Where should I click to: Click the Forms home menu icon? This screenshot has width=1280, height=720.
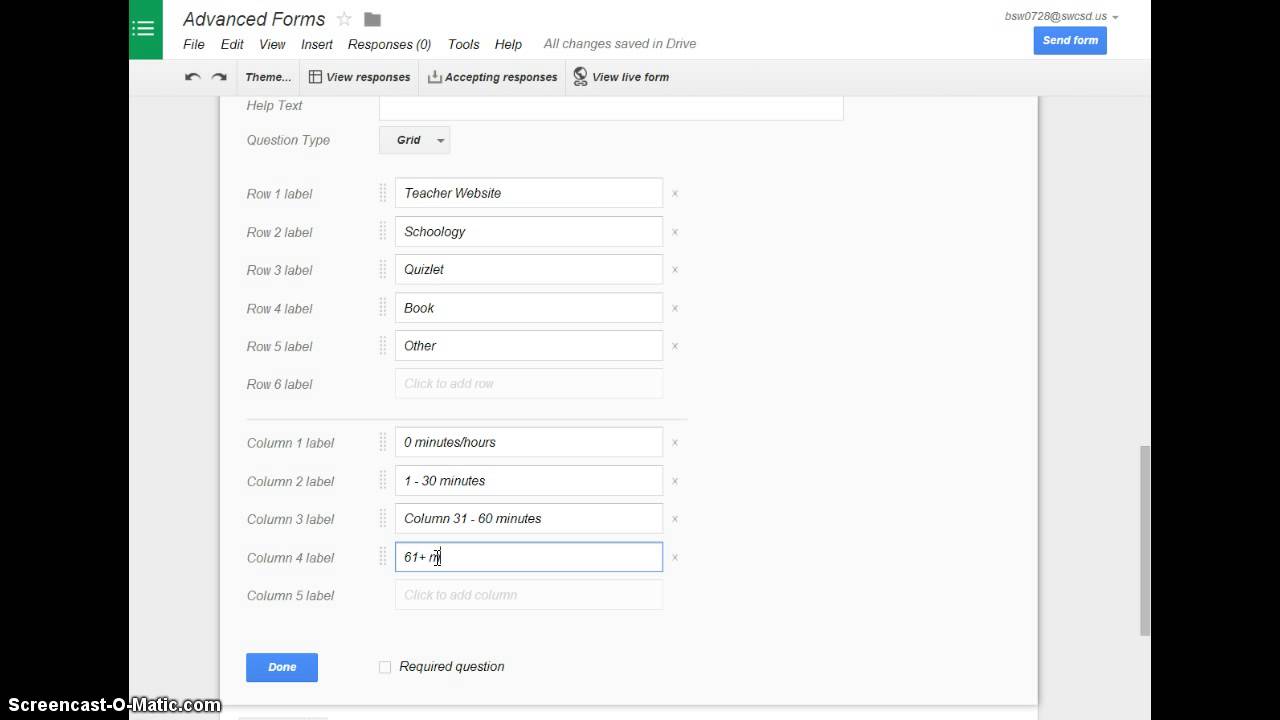[145, 29]
